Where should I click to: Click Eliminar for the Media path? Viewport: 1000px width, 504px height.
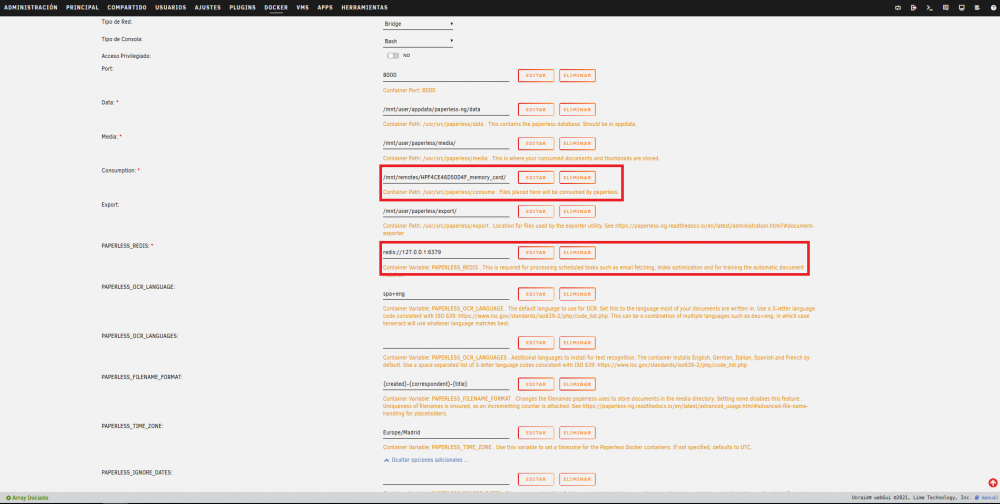[x=577, y=144]
